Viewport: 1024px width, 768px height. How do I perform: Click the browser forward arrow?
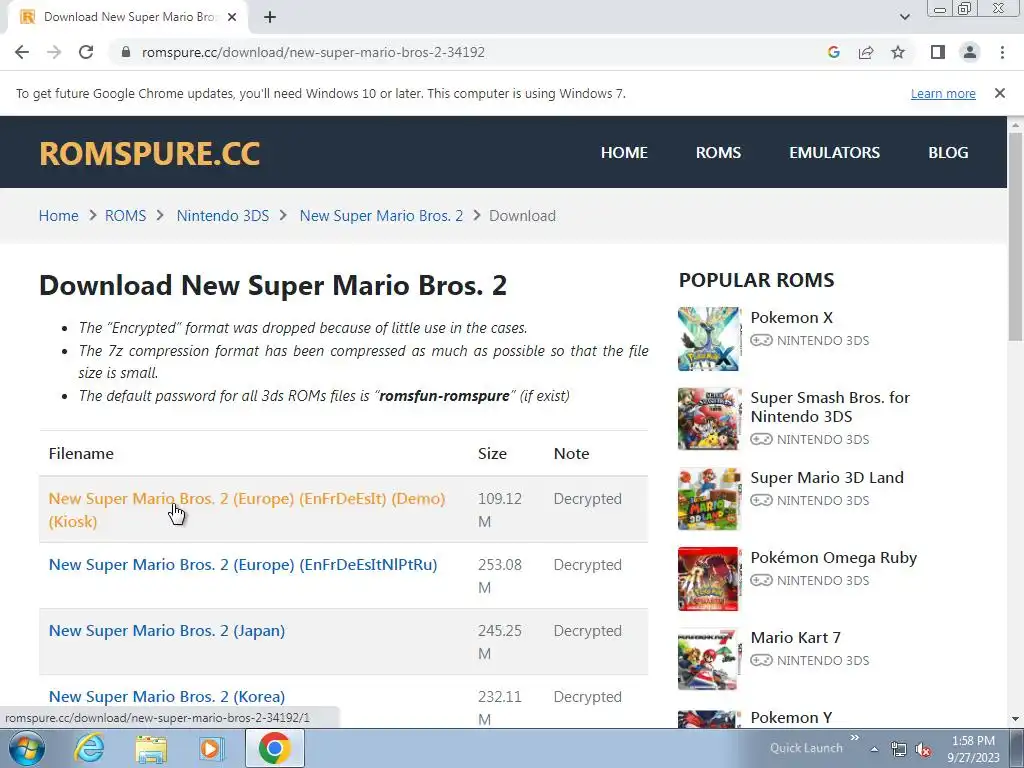click(x=54, y=52)
